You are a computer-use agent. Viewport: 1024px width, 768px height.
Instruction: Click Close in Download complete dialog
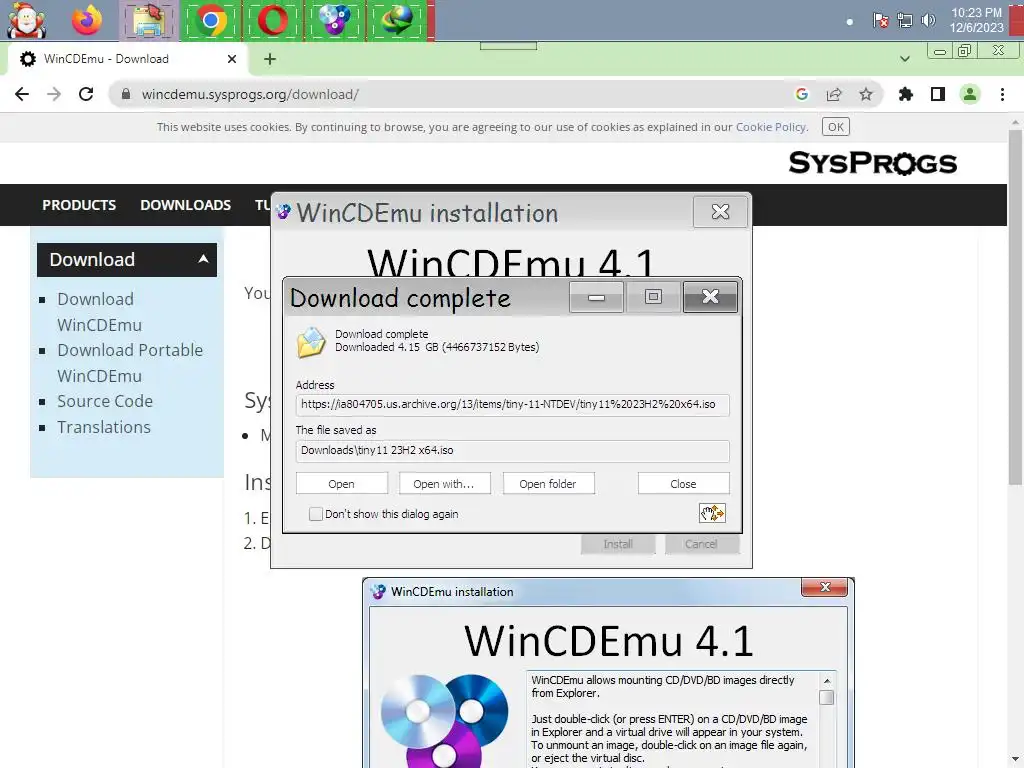[683, 484]
